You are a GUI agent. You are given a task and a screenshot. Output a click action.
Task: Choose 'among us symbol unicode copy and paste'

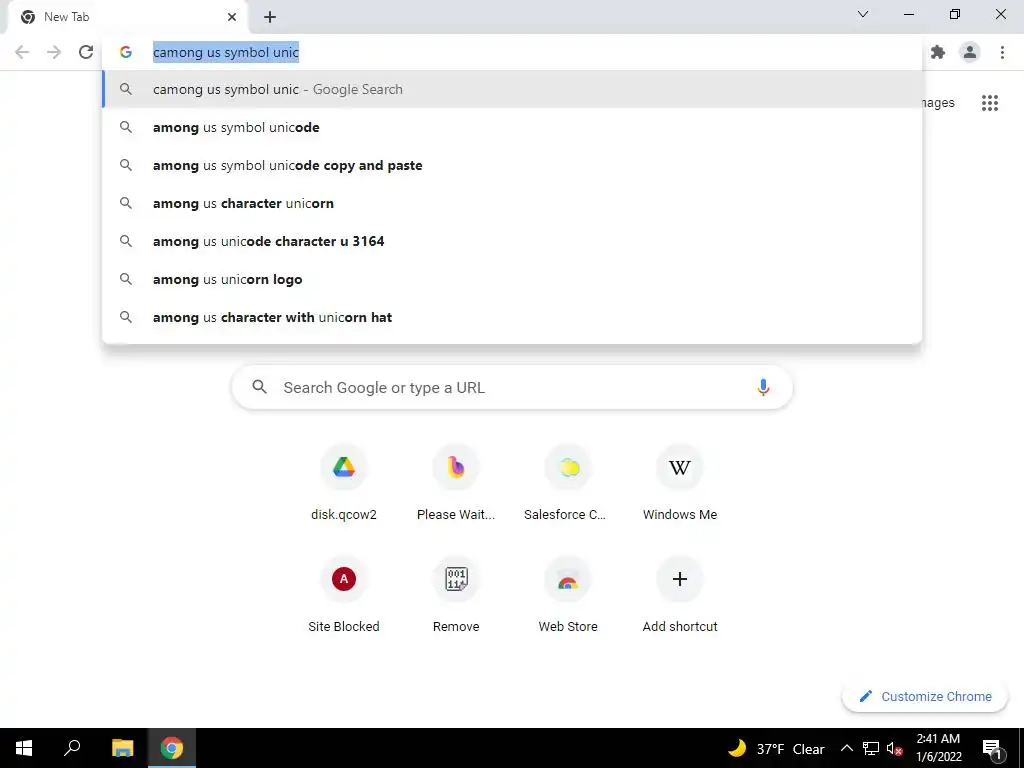click(512, 165)
